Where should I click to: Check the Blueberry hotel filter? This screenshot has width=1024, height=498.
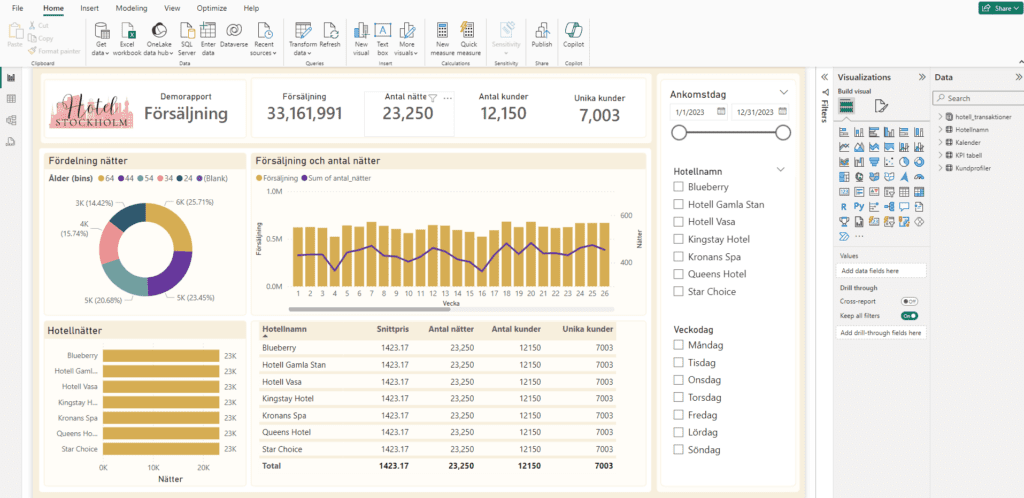pyautogui.click(x=679, y=187)
